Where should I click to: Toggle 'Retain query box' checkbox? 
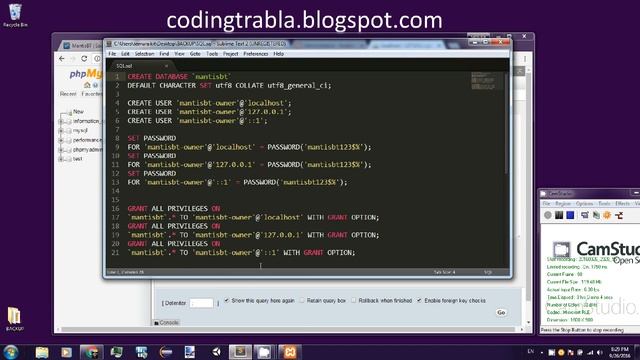302,300
